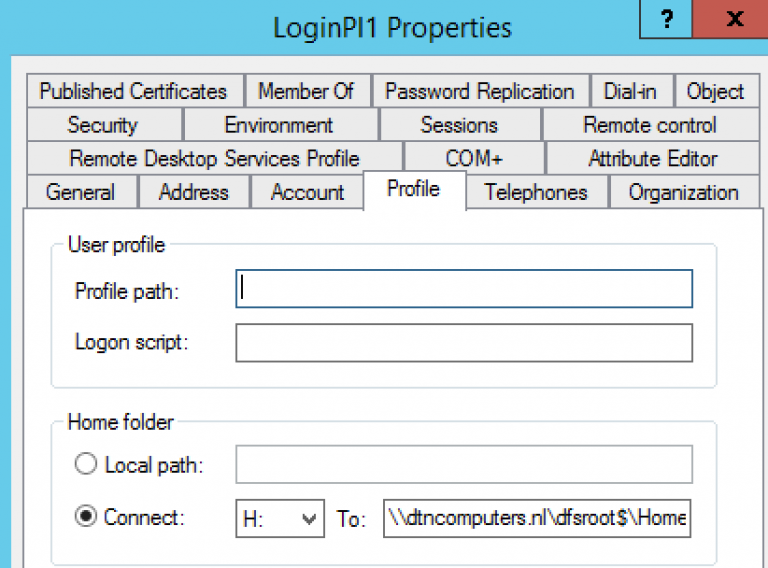Select the Local path radio button
768x568 pixels.
coord(87,465)
